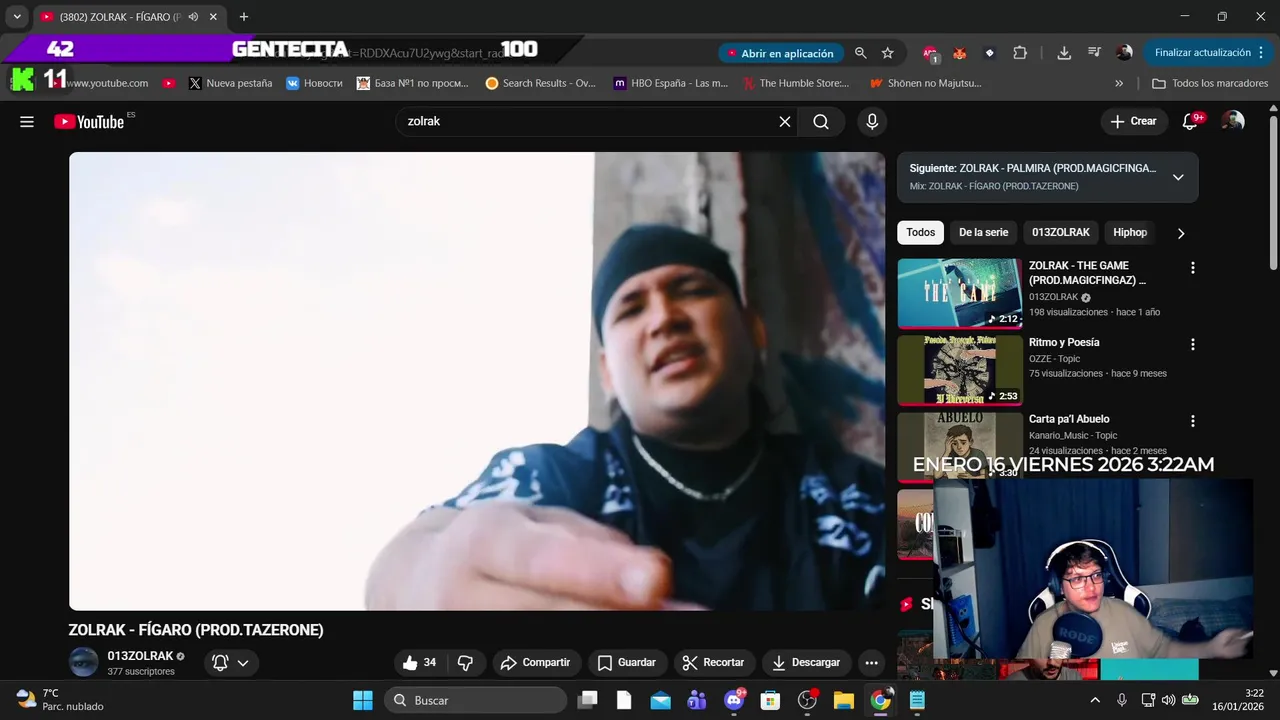Show hidden system tray icons
1280x720 pixels.
click(1095, 700)
